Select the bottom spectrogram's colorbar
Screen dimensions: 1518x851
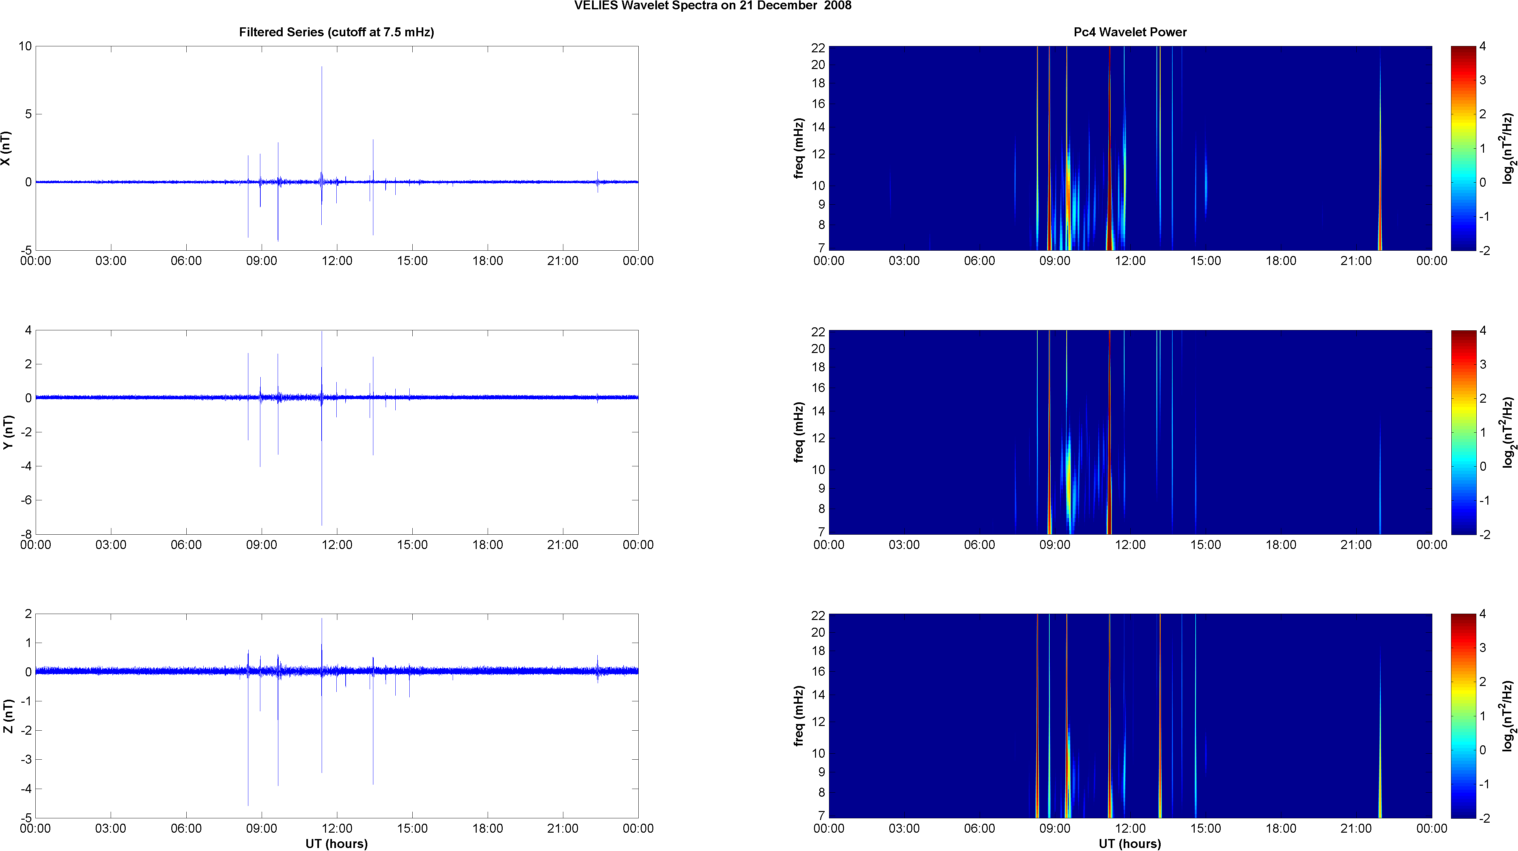1462,716
